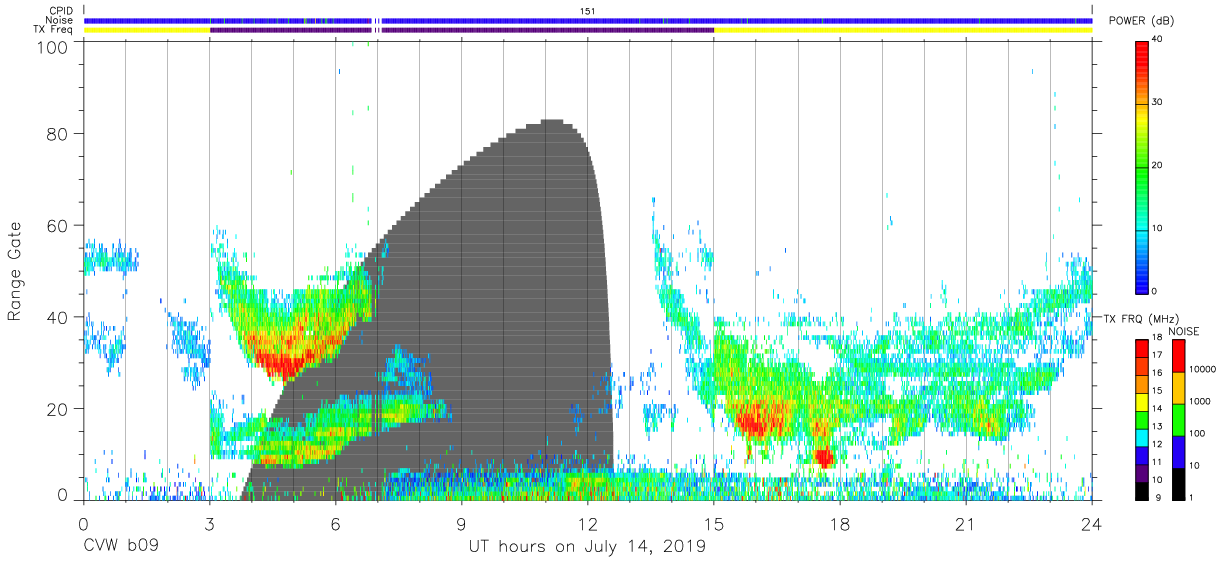Click the TX FRQ (MHz) color bar
The height and width of the screenshot is (567, 1228).
click(x=1142, y=420)
